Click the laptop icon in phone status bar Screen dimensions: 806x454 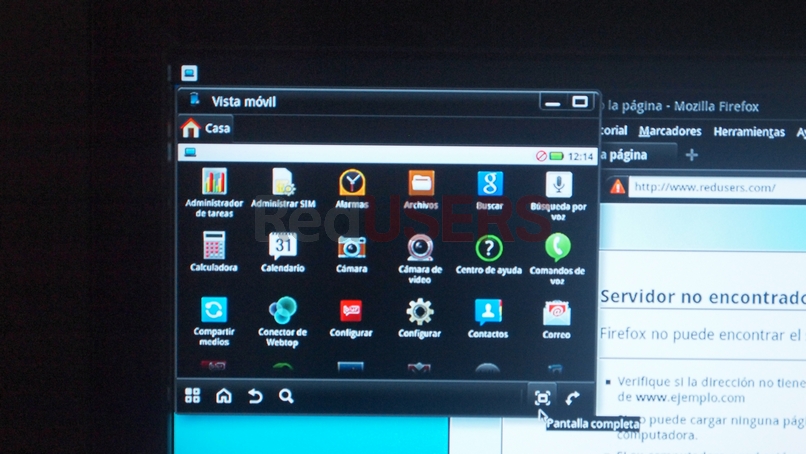[x=191, y=152]
